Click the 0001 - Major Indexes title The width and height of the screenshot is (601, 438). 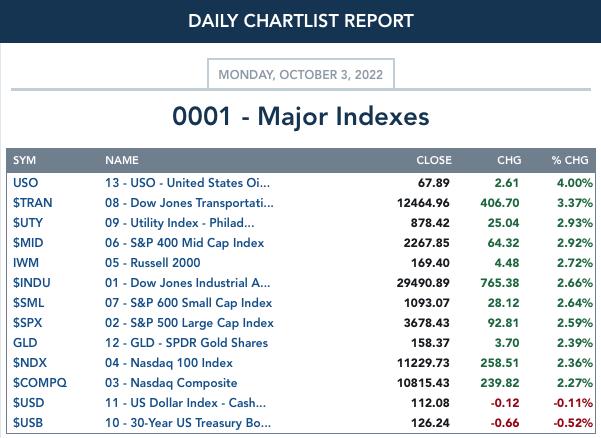[301, 116]
